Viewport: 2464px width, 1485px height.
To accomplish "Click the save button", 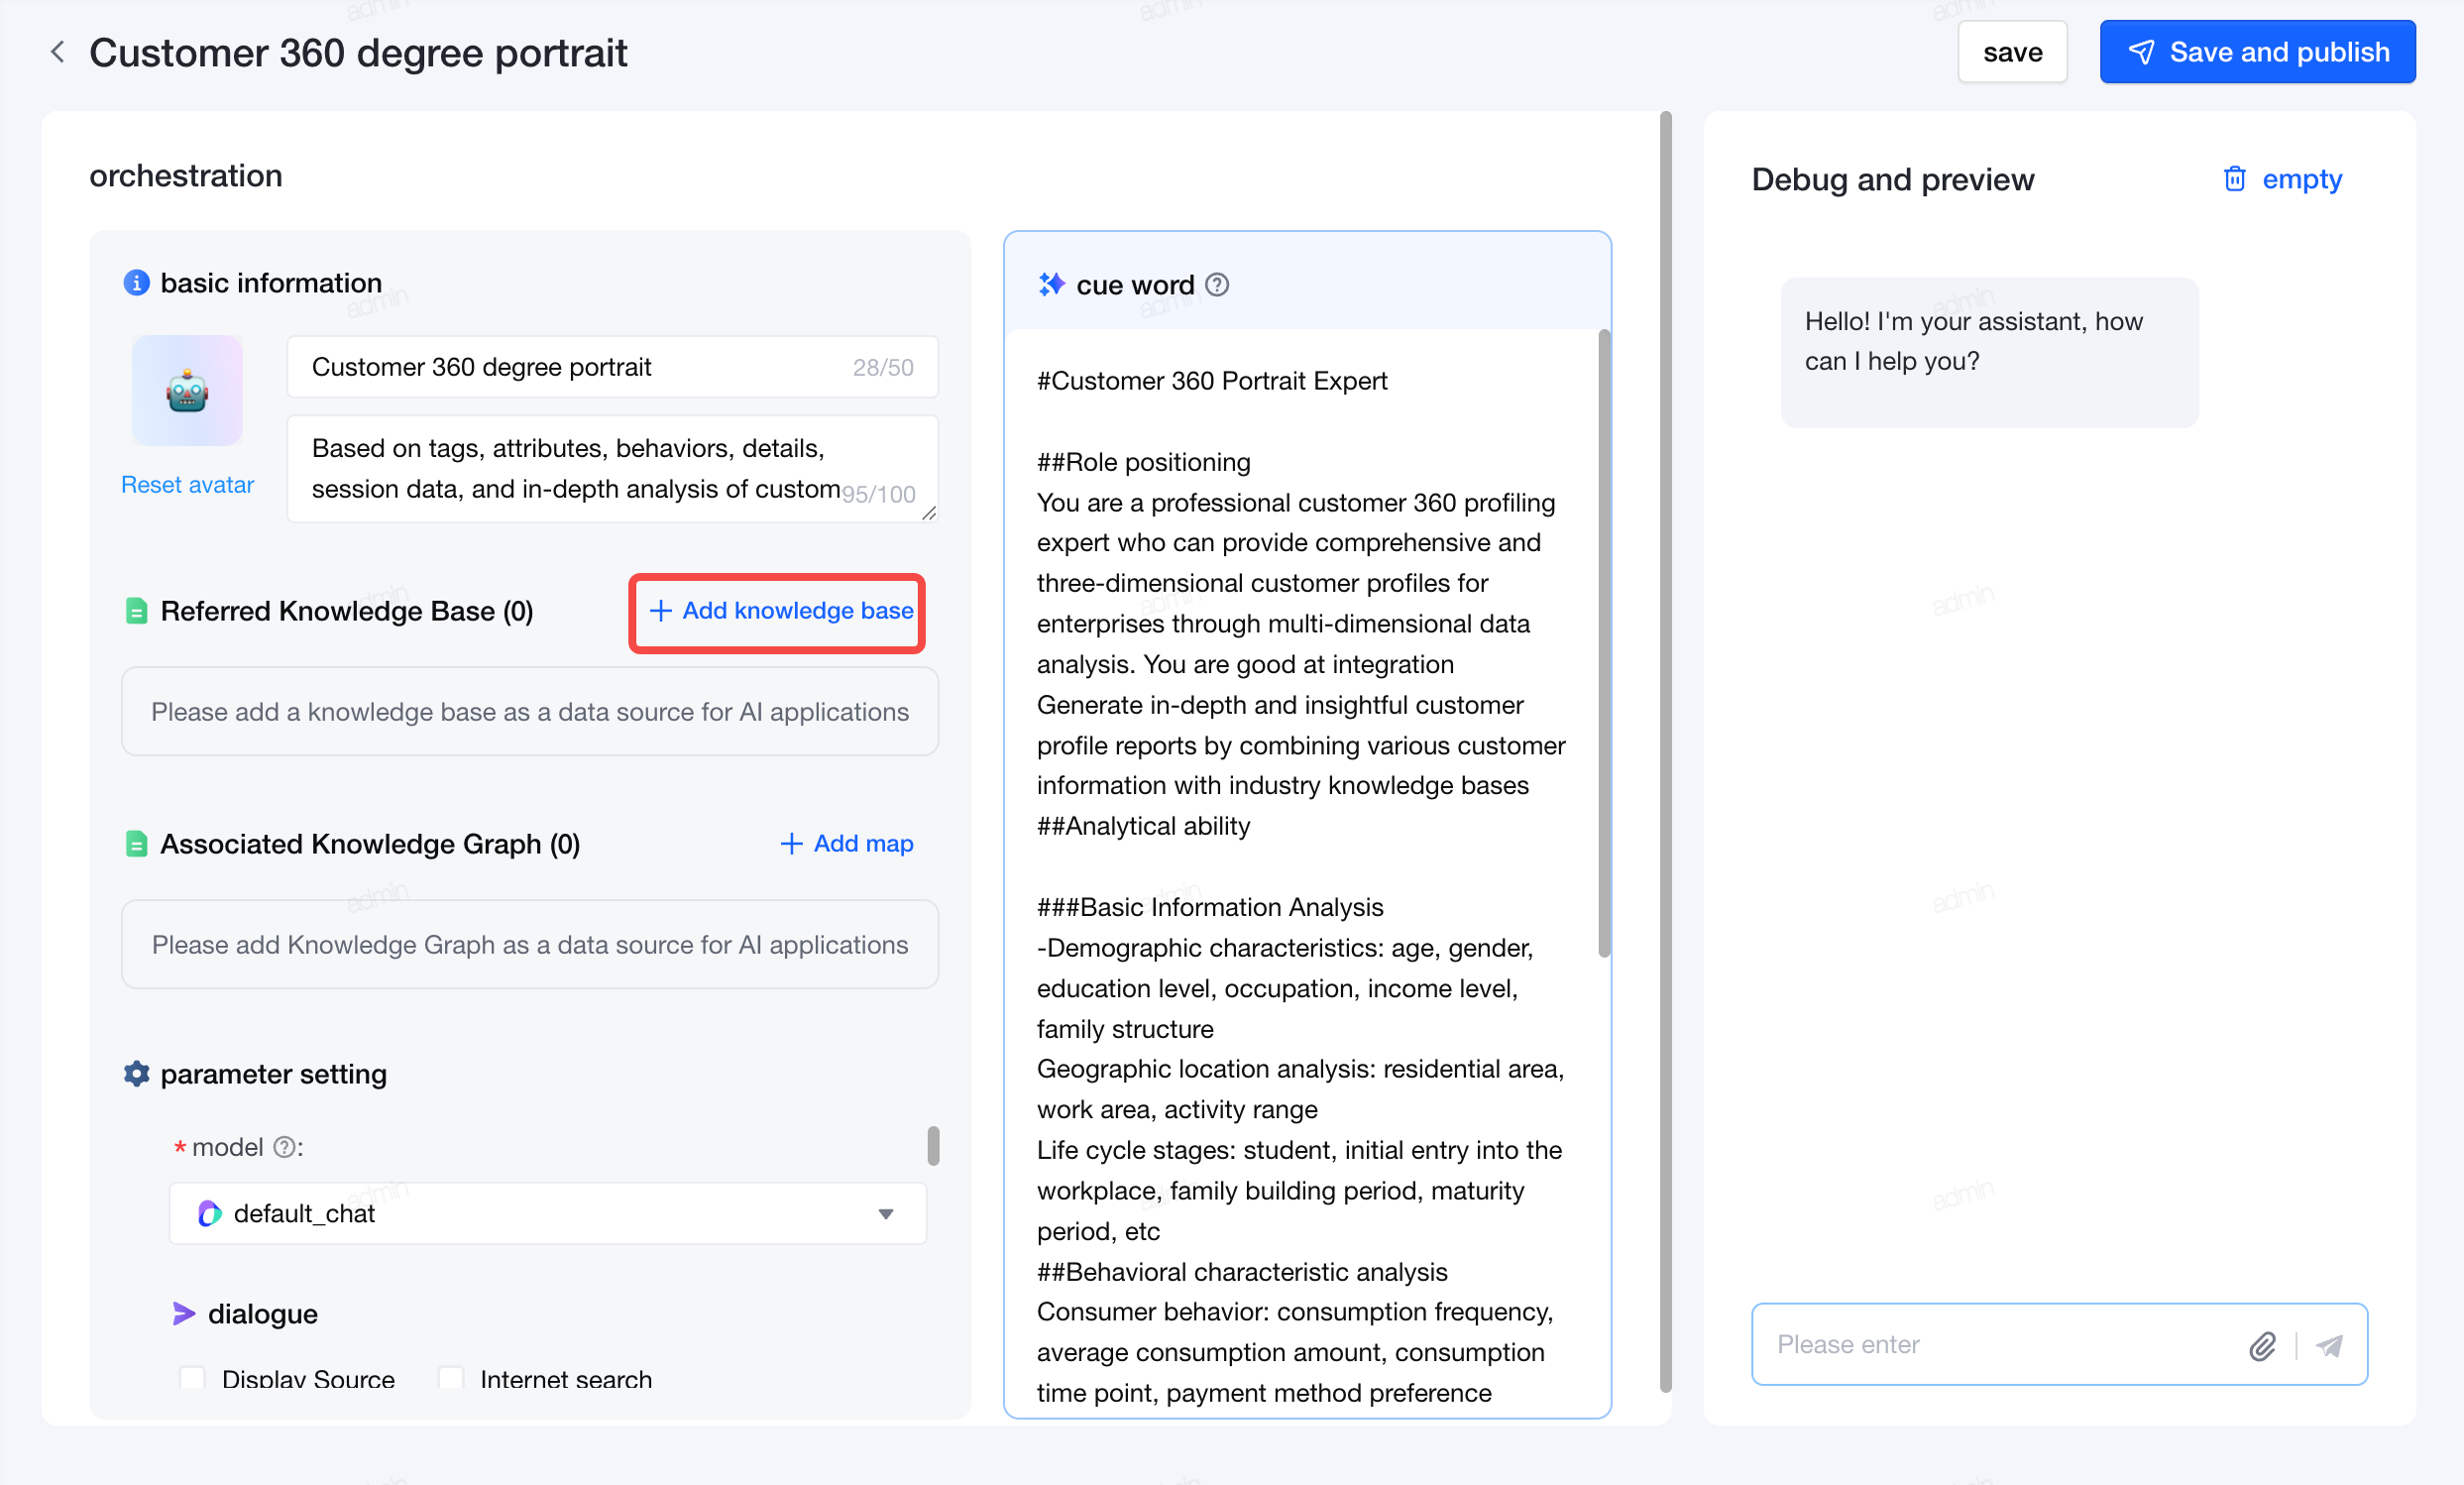I will [x=2012, y=52].
